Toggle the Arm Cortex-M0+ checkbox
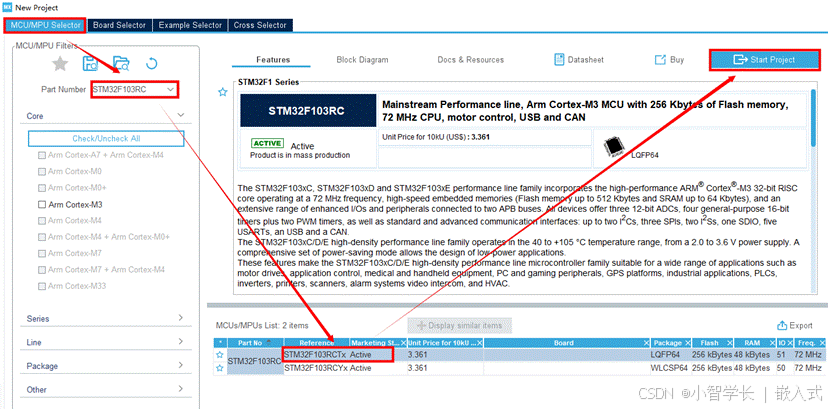 [42, 188]
